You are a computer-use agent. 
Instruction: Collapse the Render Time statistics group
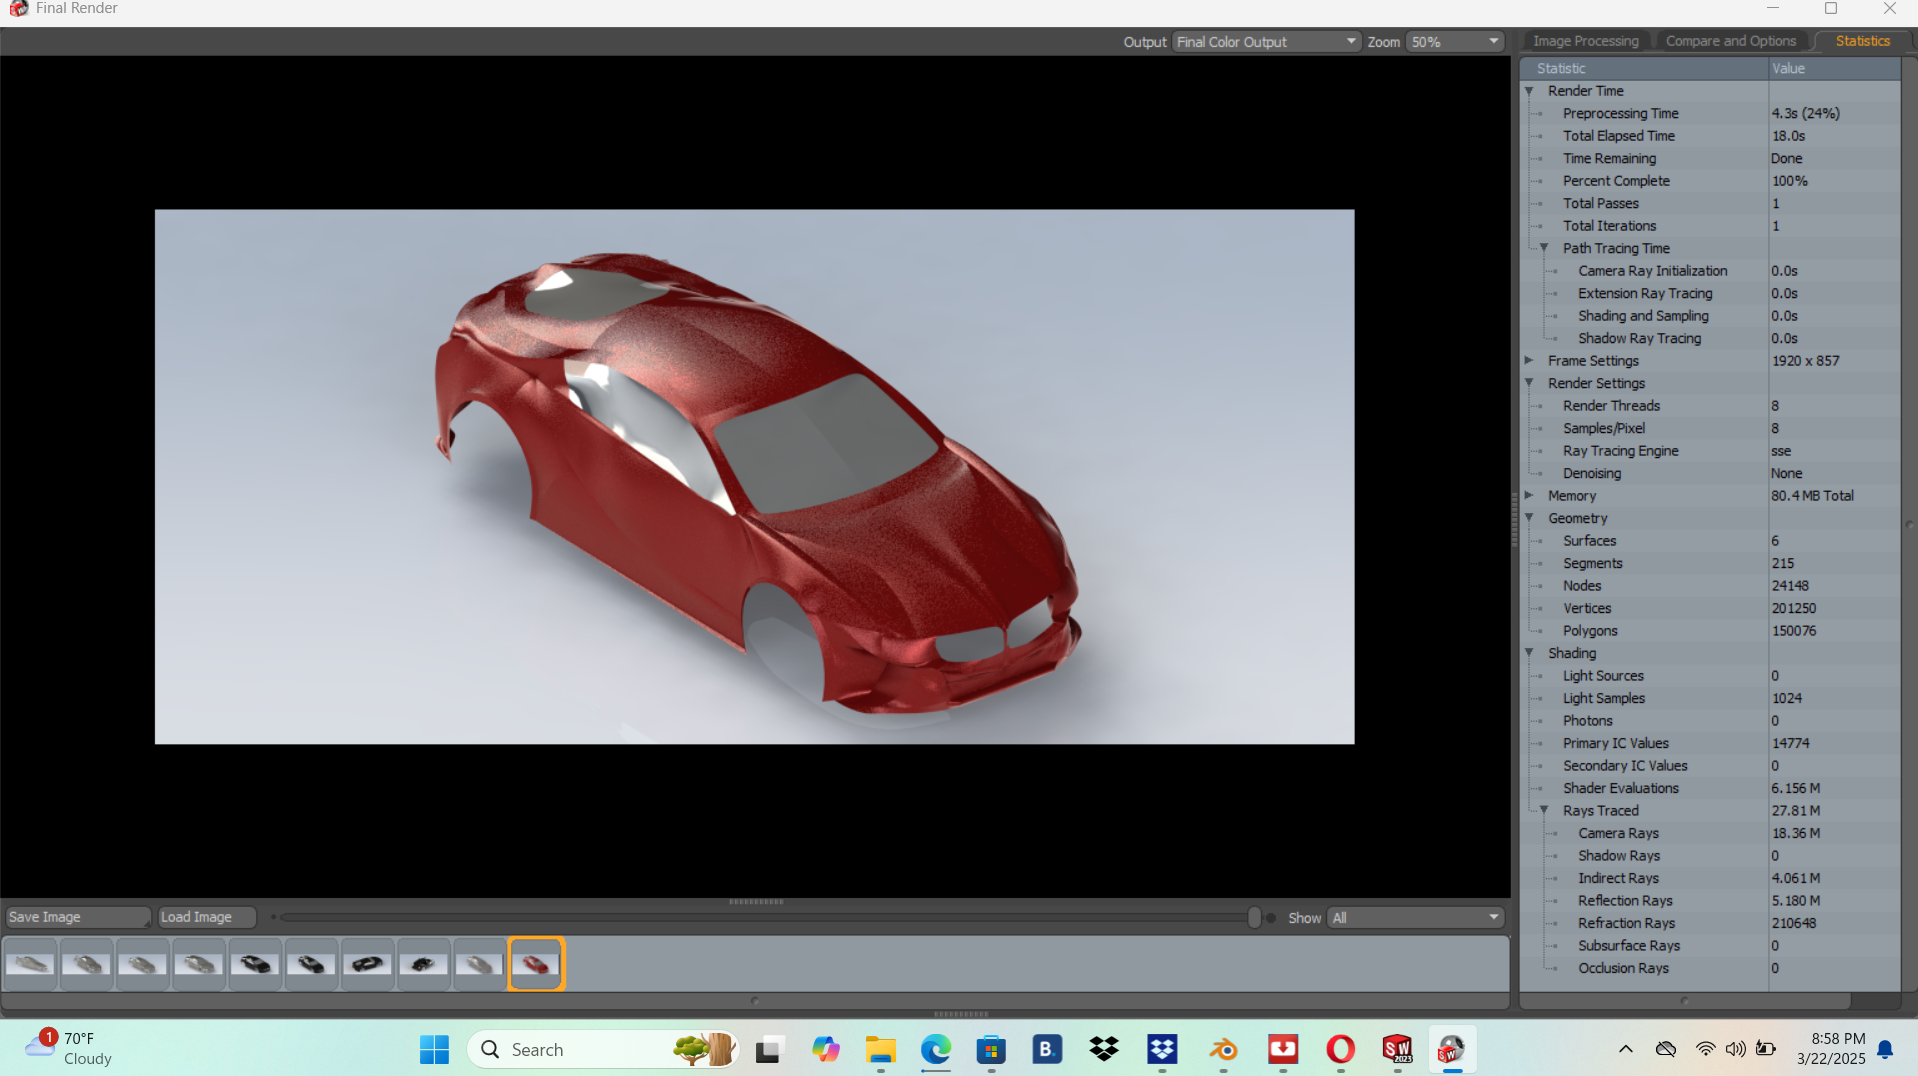click(1529, 90)
